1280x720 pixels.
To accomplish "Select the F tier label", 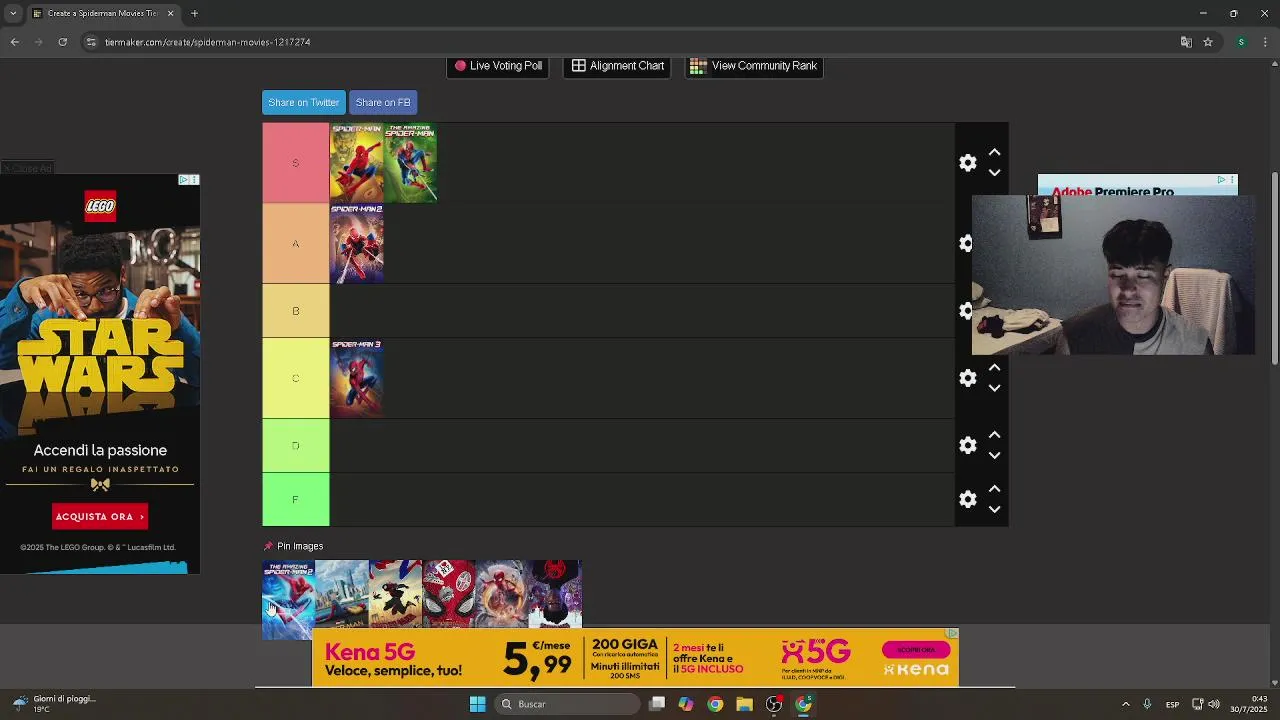I will click(295, 499).
